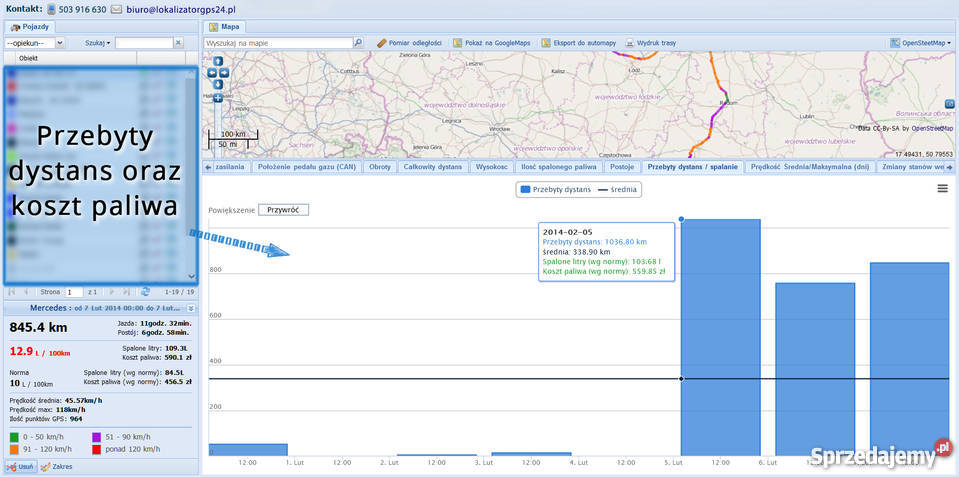Image resolution: width=959 pixels, height=477 pixels.
Task: Click the Przywróć zoom reset button
Action: coord(283,210)
